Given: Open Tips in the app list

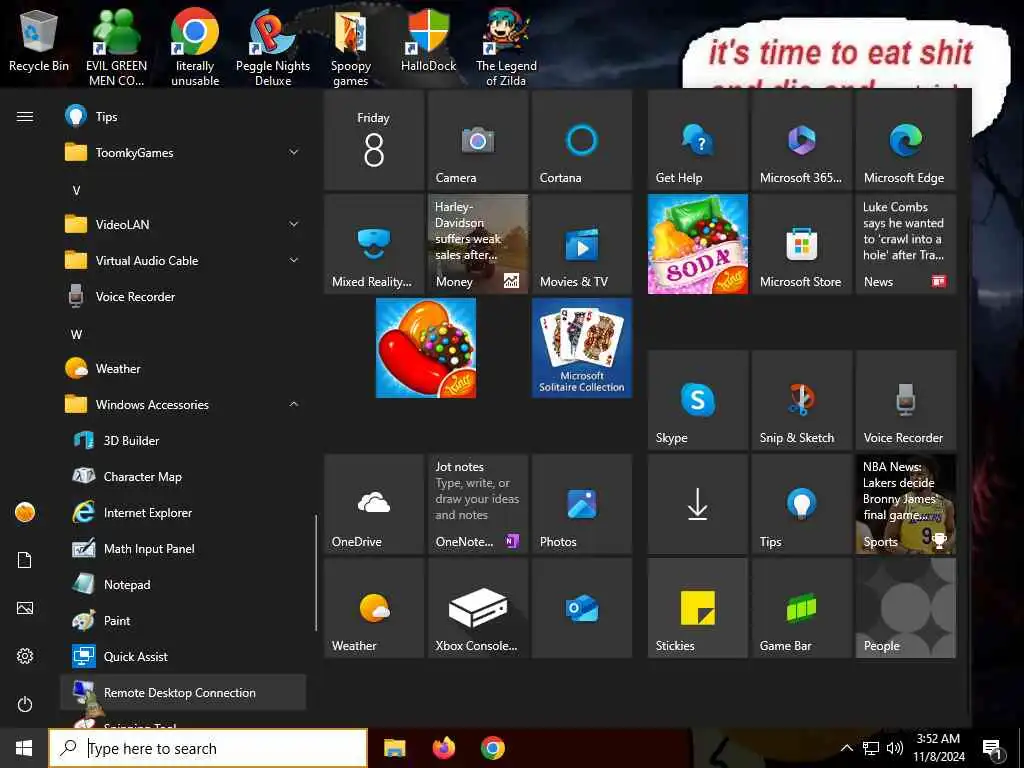Looking at the screenshot, I should 183,117.
